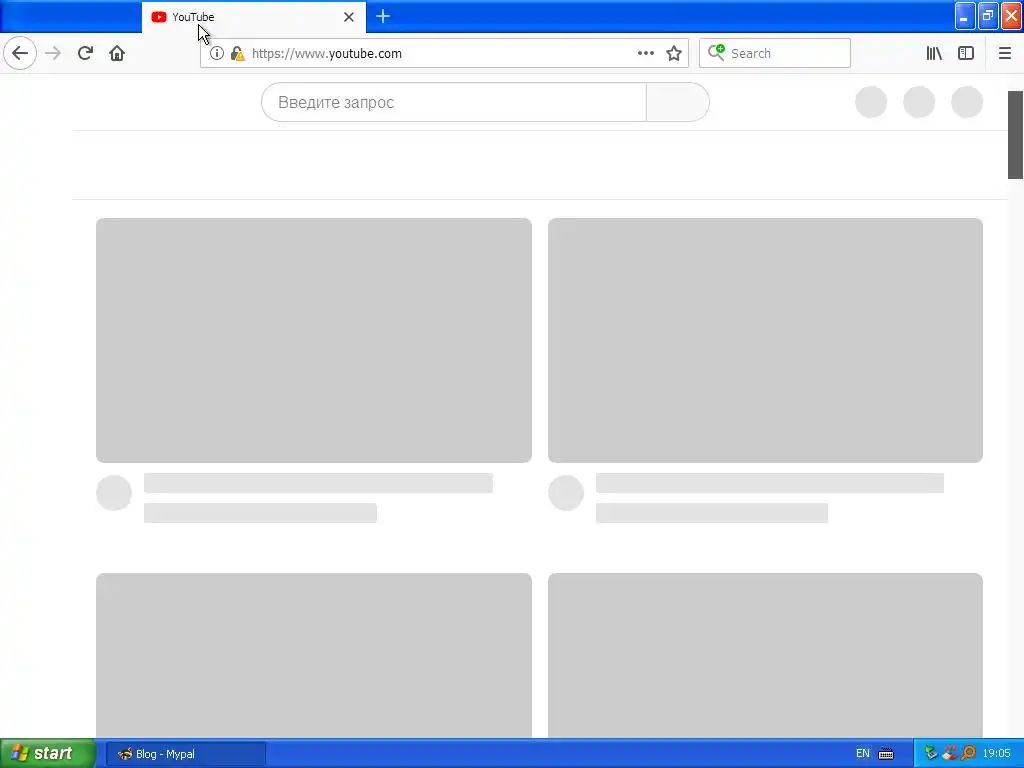Viewport: 1024px width, 768px height.
Task: Open the browser home page
Action: 117,53
